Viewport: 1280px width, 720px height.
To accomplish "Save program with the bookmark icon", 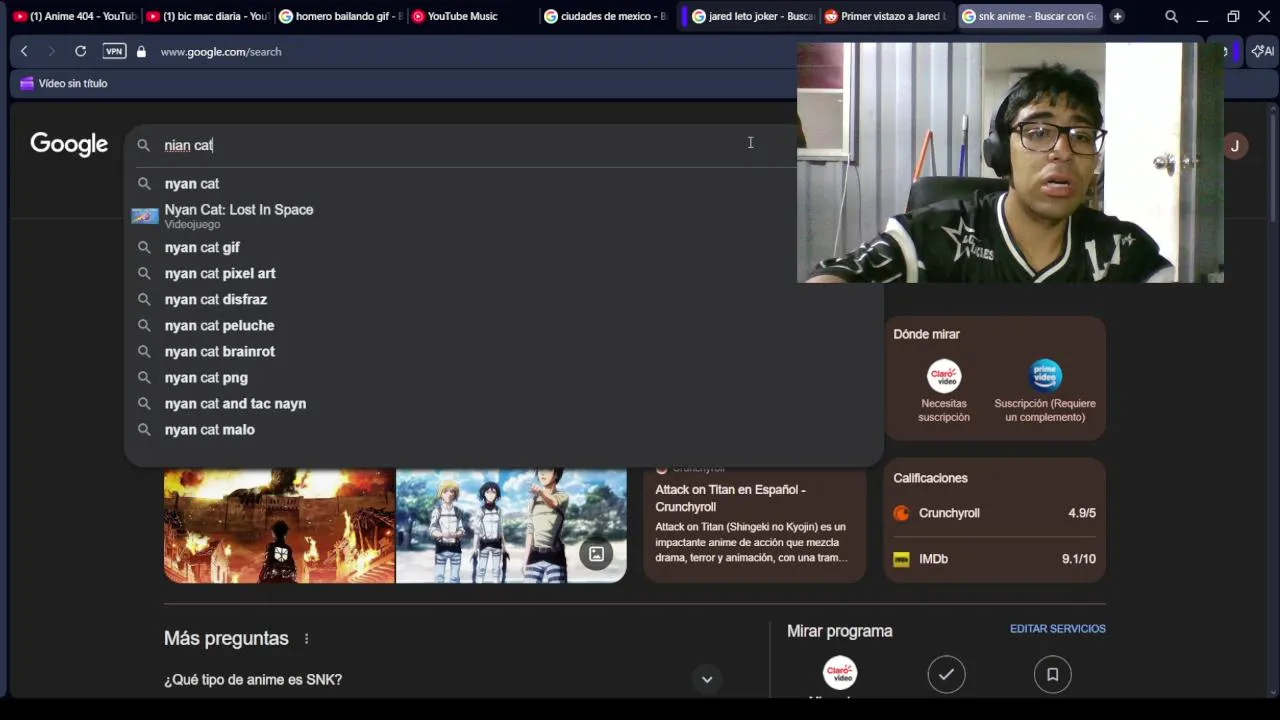I will click(x=1052, y=674).
